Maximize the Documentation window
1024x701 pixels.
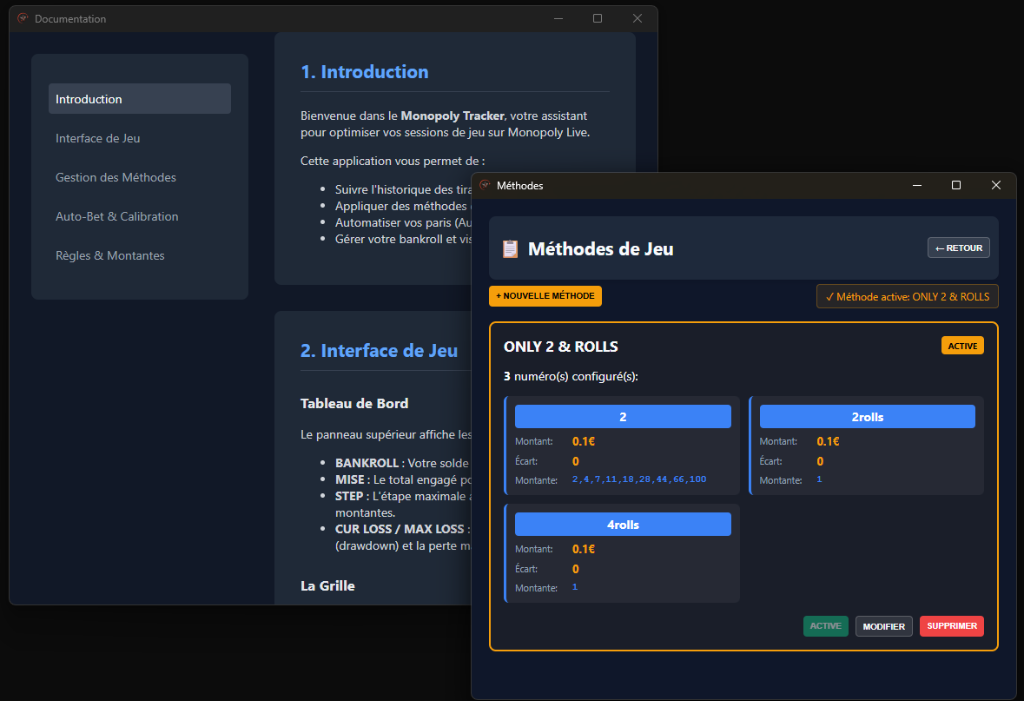click(x=597, y=19)
